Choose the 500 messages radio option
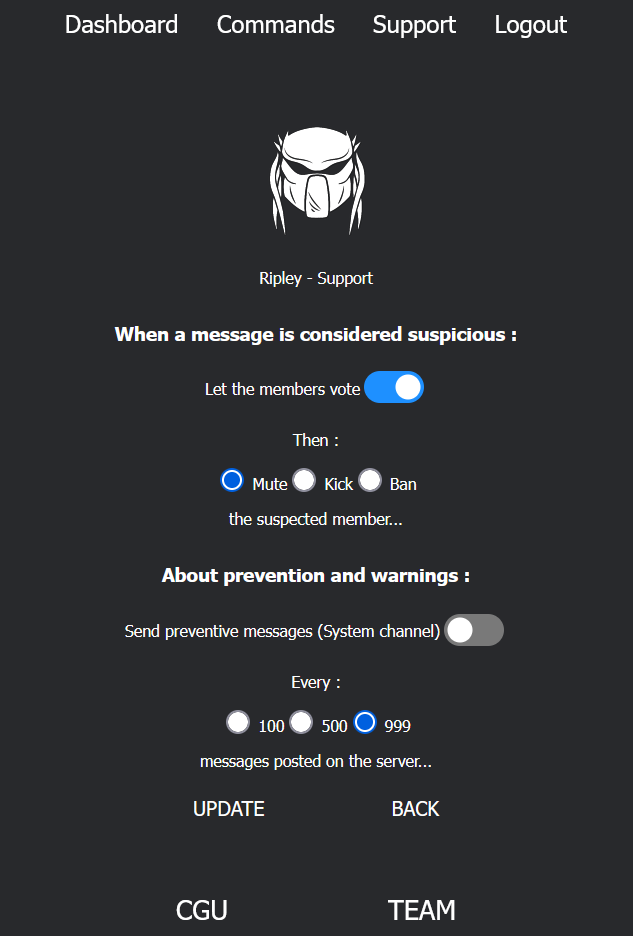This screenshot has width=633, height=936. click(301, 722)
